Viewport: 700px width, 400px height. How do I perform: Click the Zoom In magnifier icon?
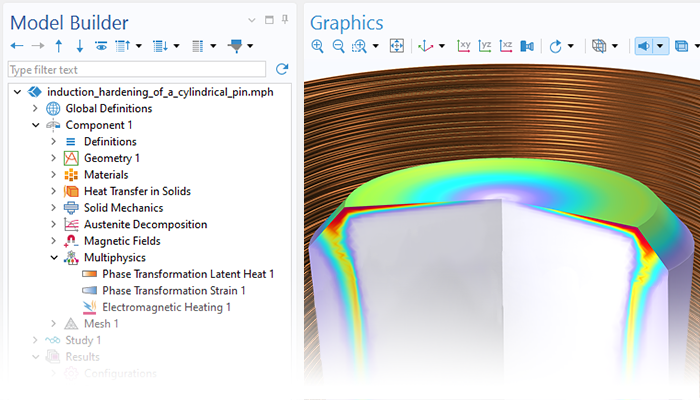pos(318,46)
